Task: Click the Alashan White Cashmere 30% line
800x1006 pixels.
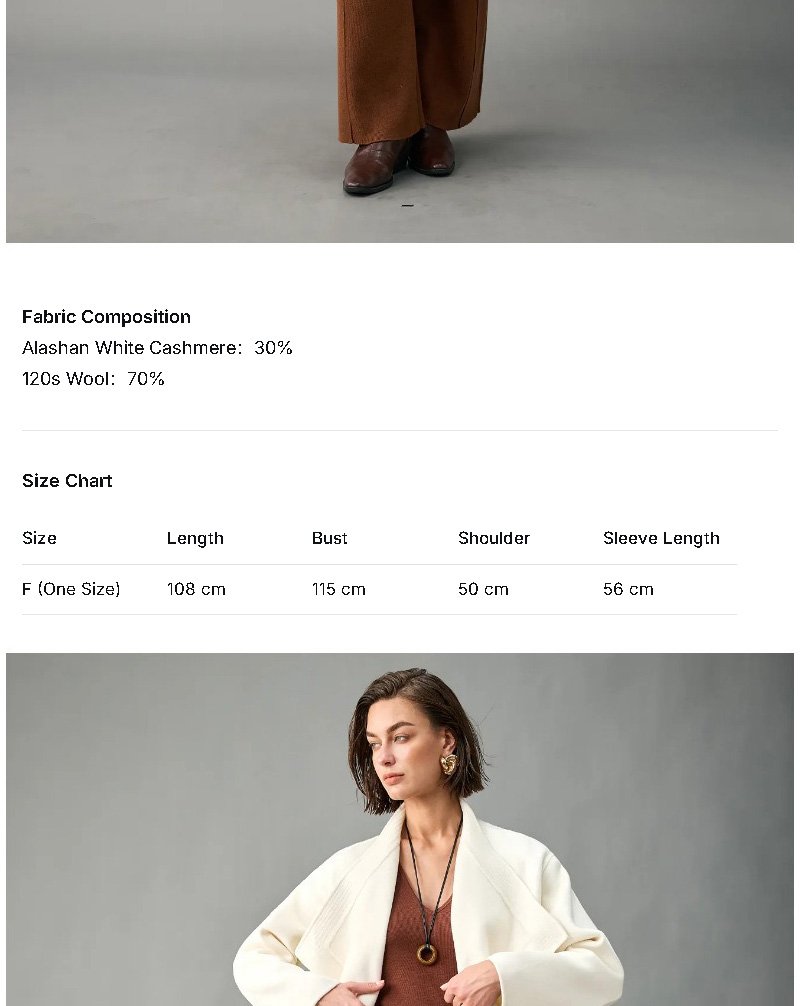Action: coord(157,348)
